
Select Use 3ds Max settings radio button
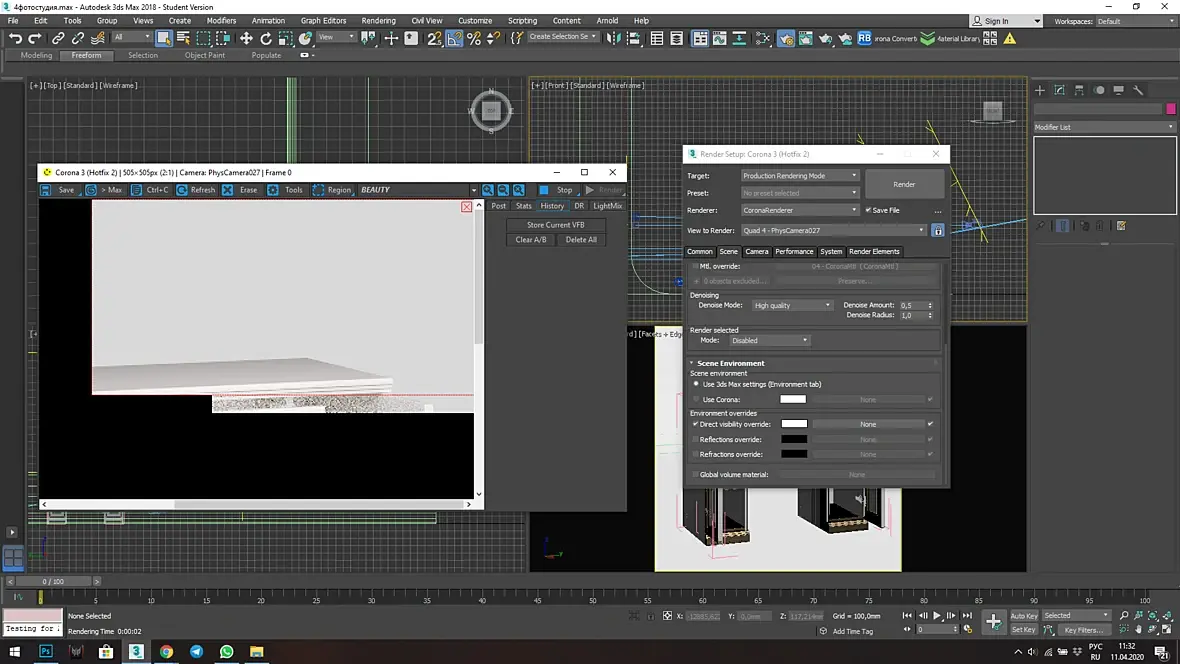[x=696, y=384]
